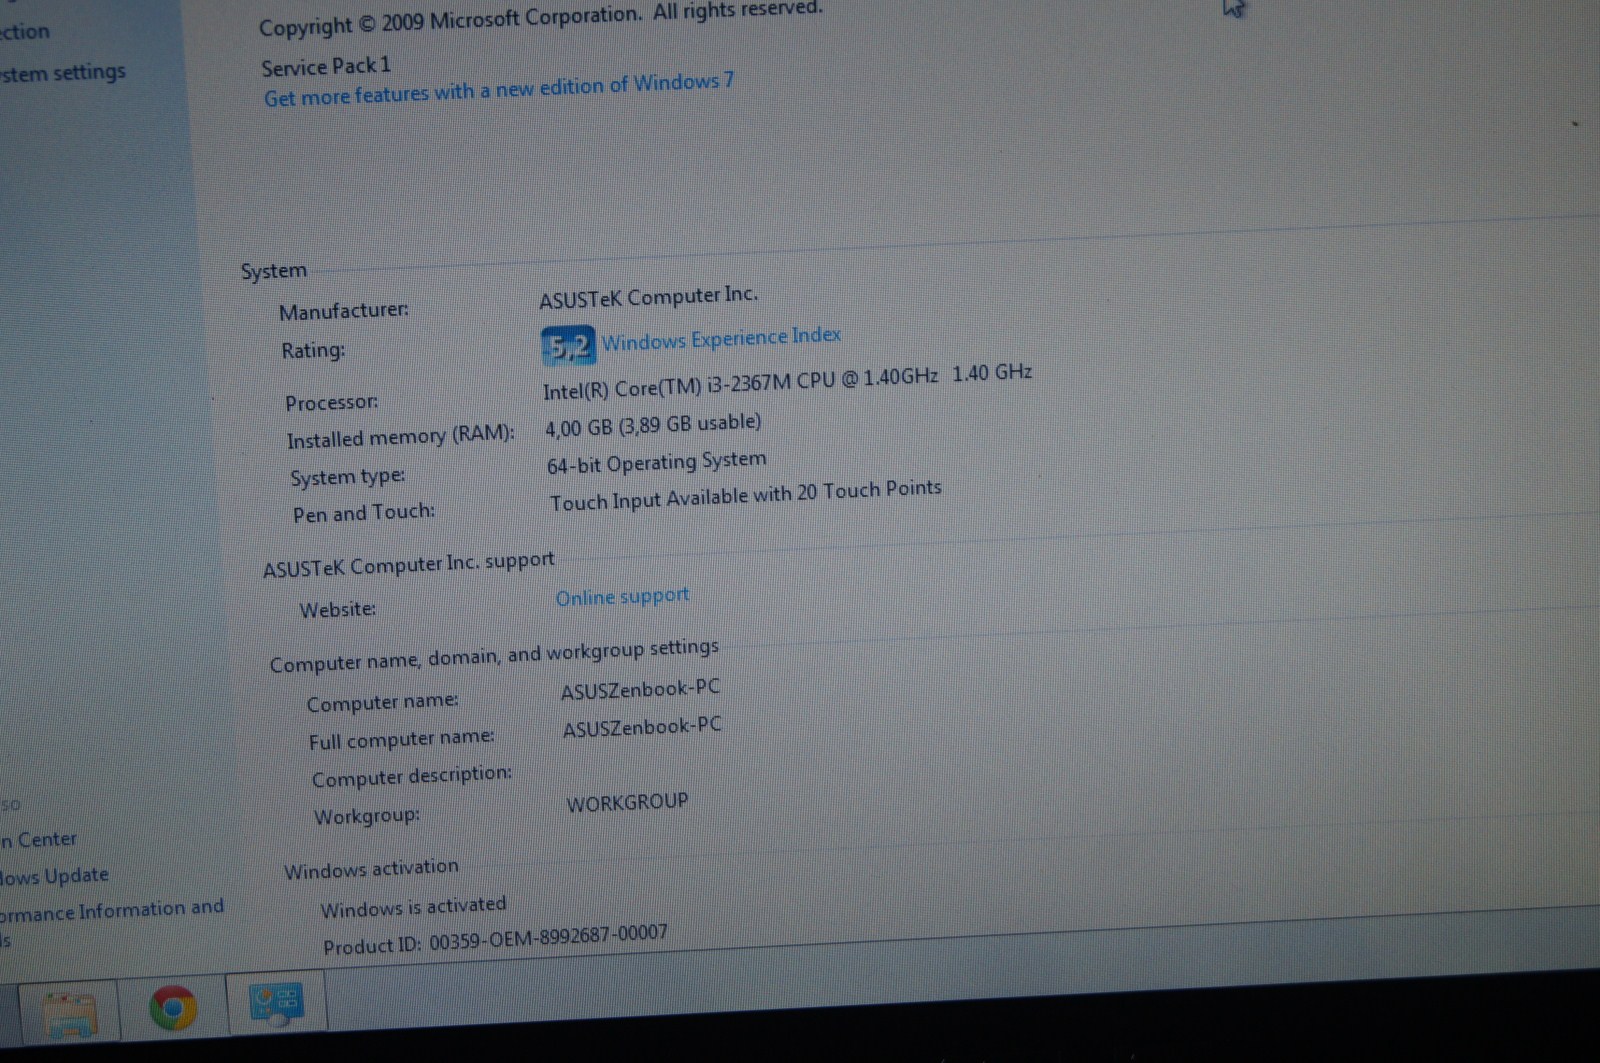1600x1063 pixels.
Task: Click the Intel Core i3-2367M processor value
Action: pos(740,382)
